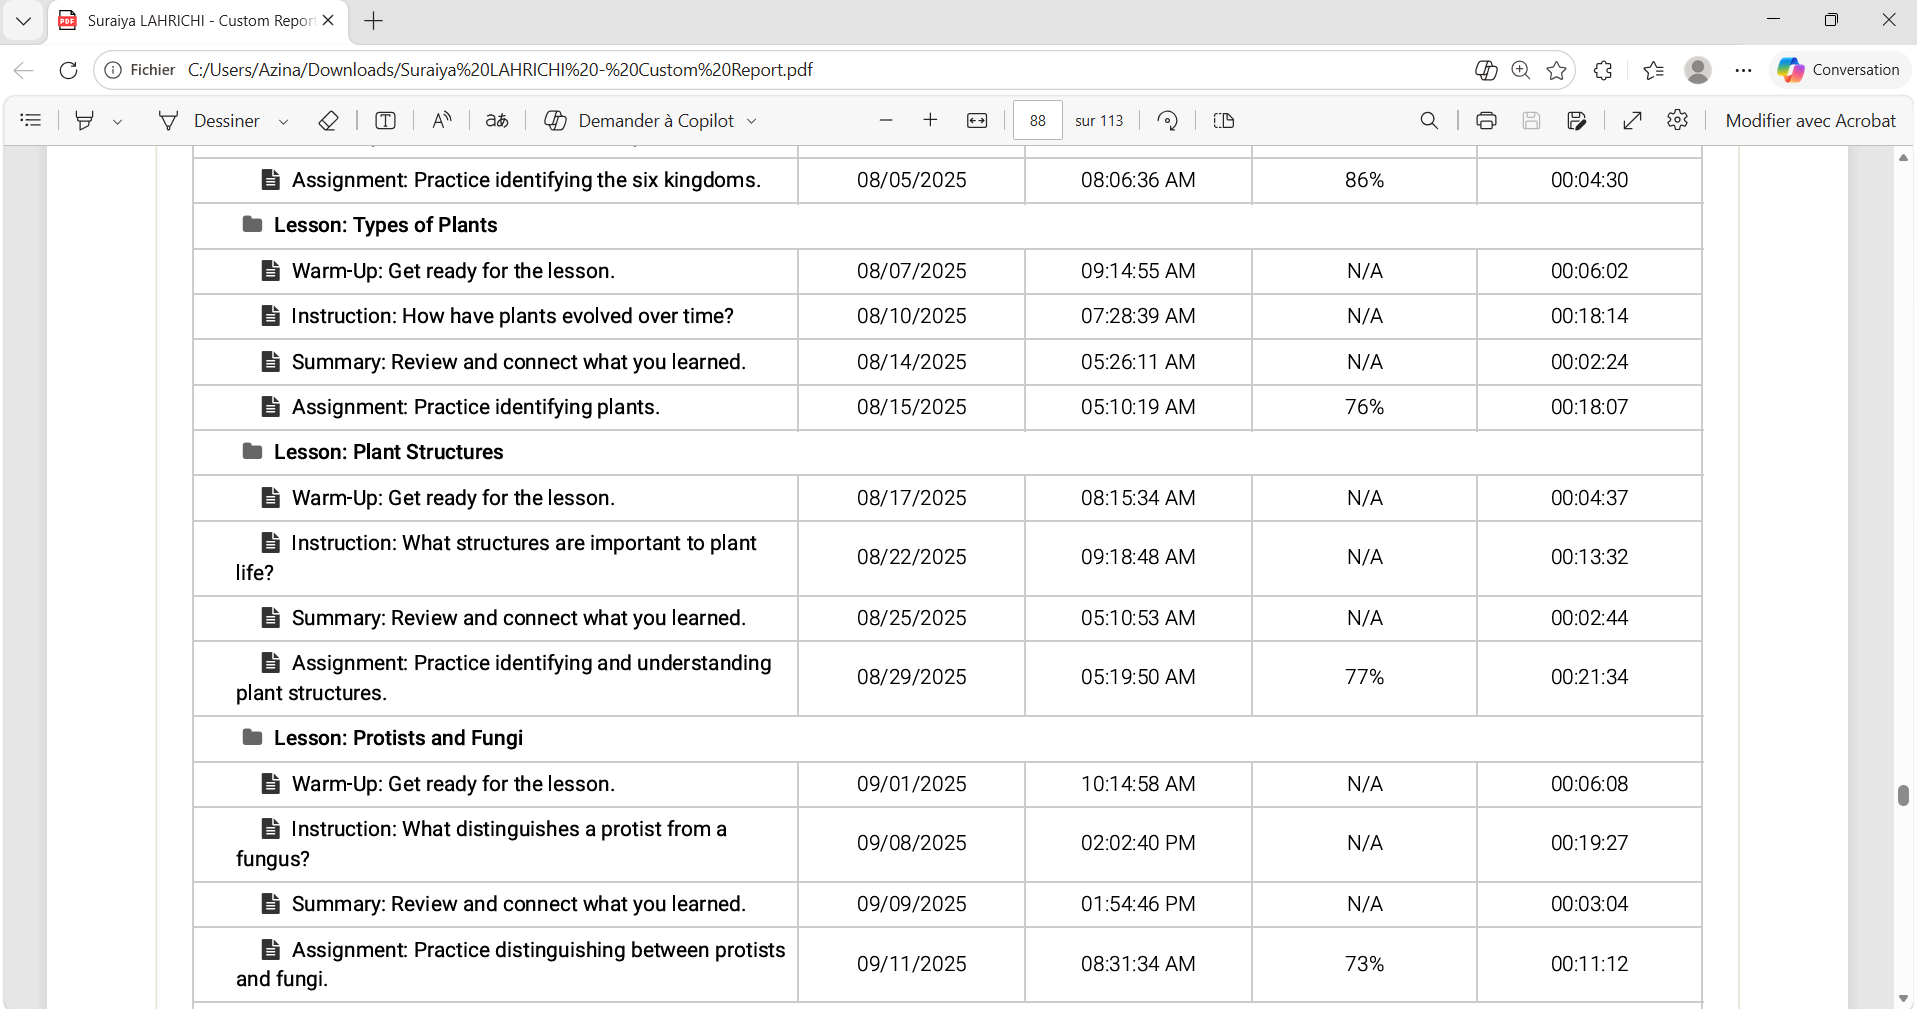Viewport: 1917px width, 1009px height.
Task: Open the Copilot Conversation button
Action: click(x=1839, y=70)
